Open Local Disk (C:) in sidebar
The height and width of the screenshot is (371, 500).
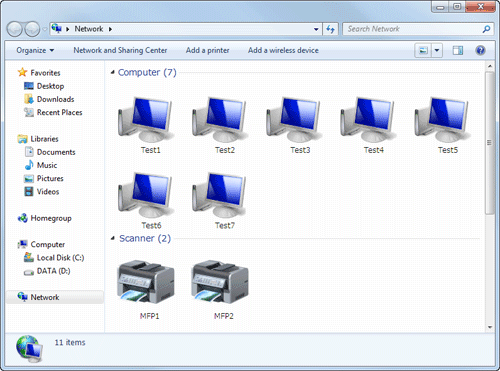coord(54,258)
